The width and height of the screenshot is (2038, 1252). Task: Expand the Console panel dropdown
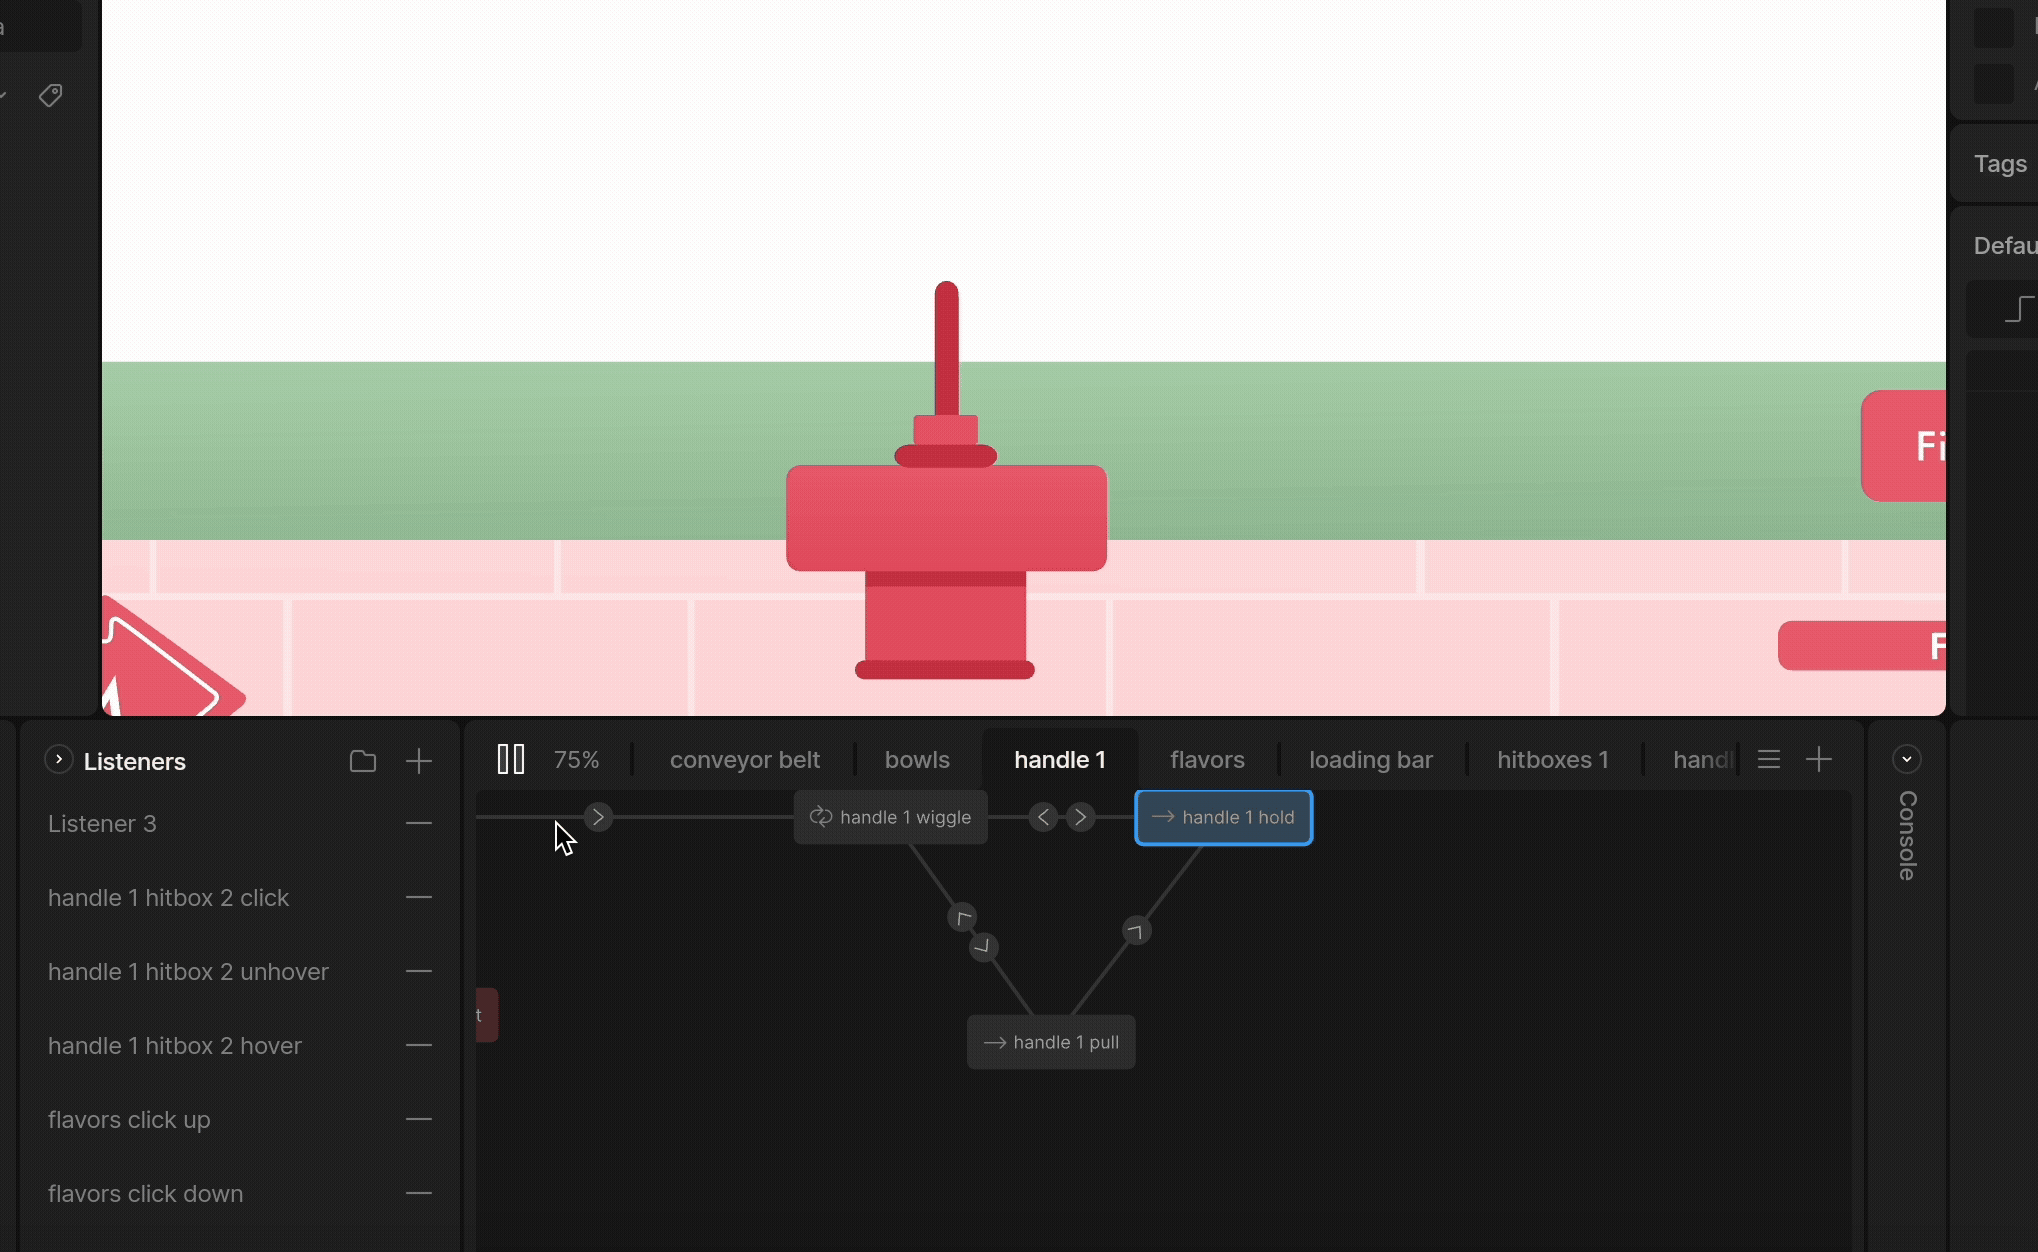point(1906,760)
